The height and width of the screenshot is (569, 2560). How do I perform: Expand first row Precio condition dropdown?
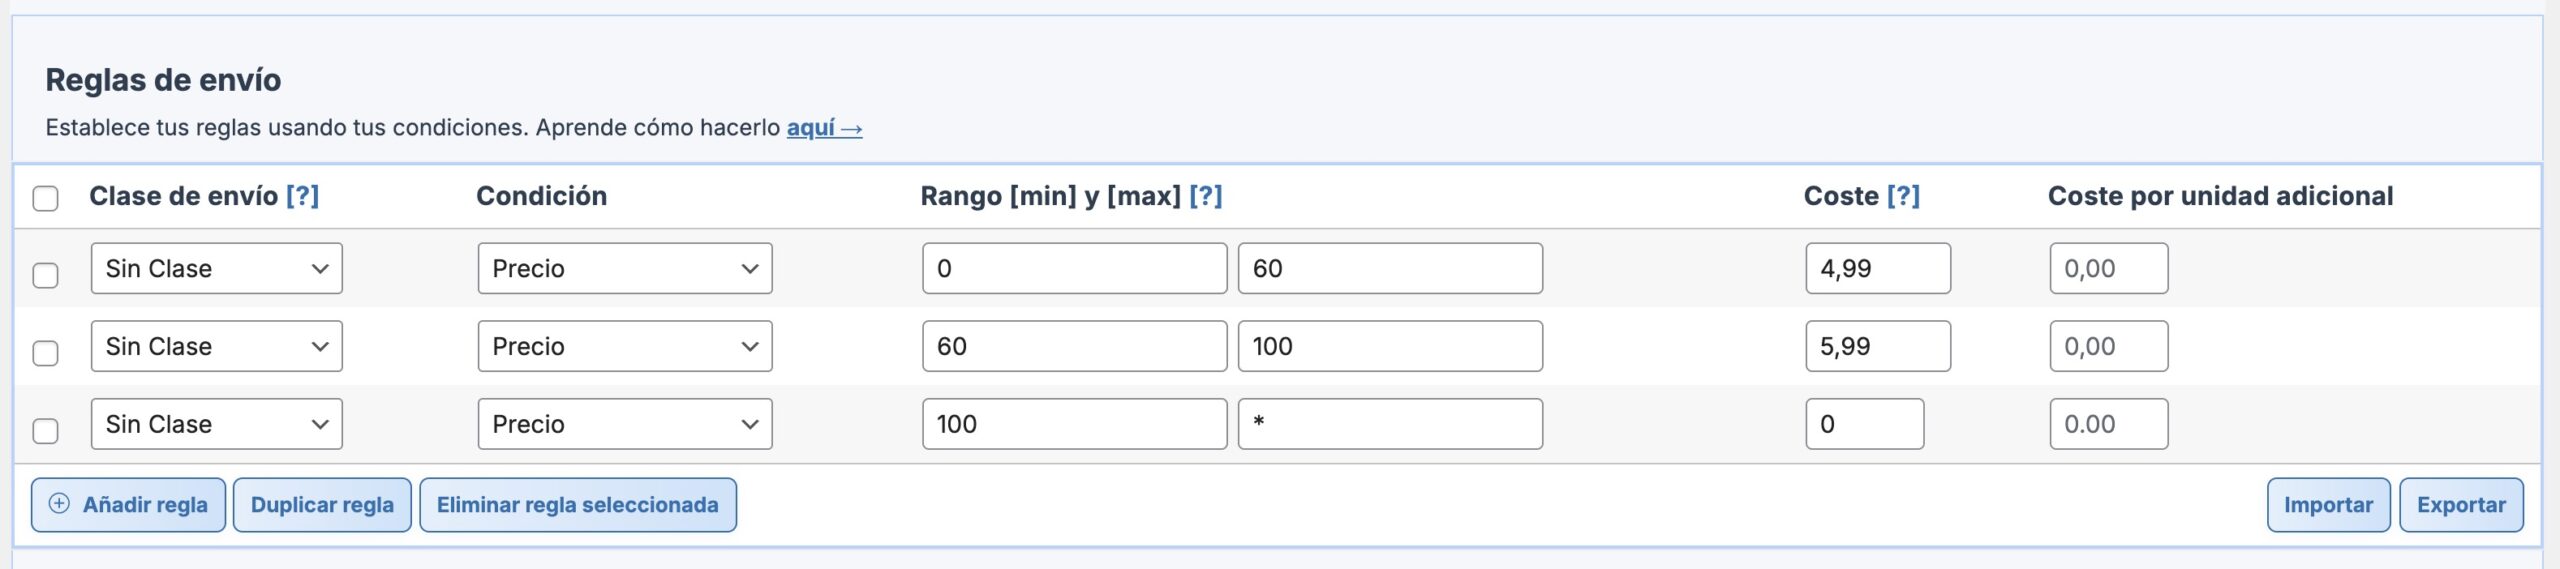[x=624, y=268]
